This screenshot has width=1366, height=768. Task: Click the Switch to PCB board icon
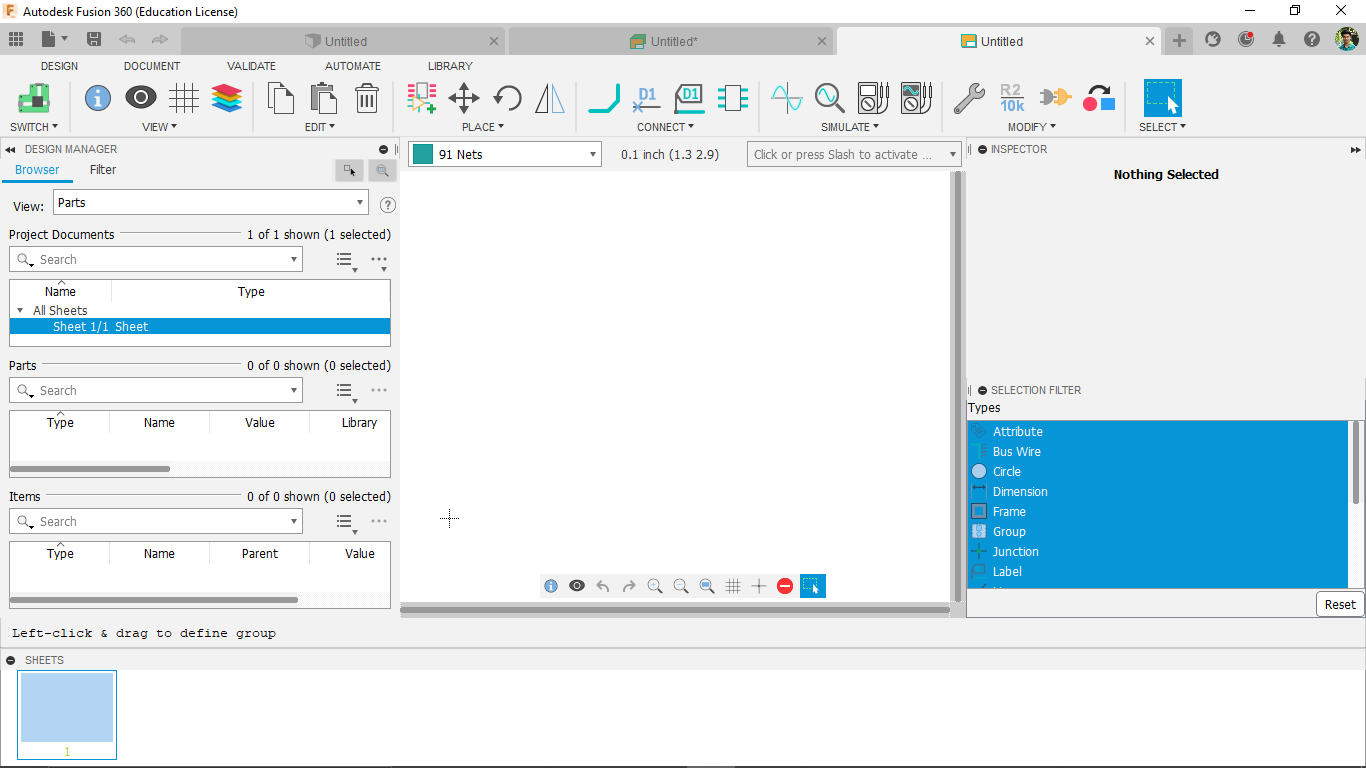click(x=34, y=98)
